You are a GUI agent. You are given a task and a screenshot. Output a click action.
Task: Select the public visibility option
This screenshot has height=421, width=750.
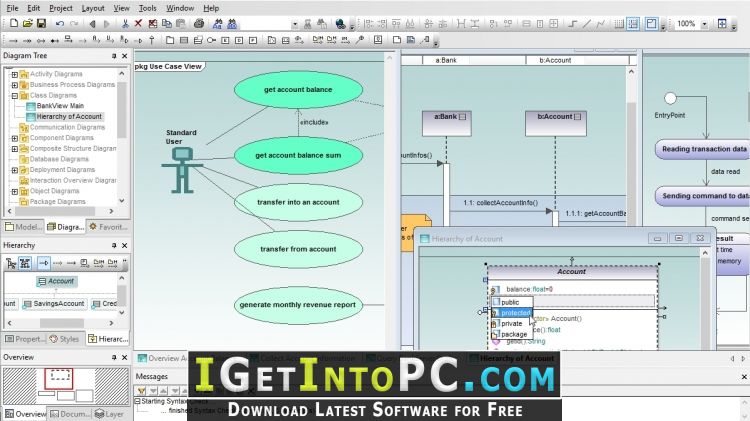(x=512, y=302)
